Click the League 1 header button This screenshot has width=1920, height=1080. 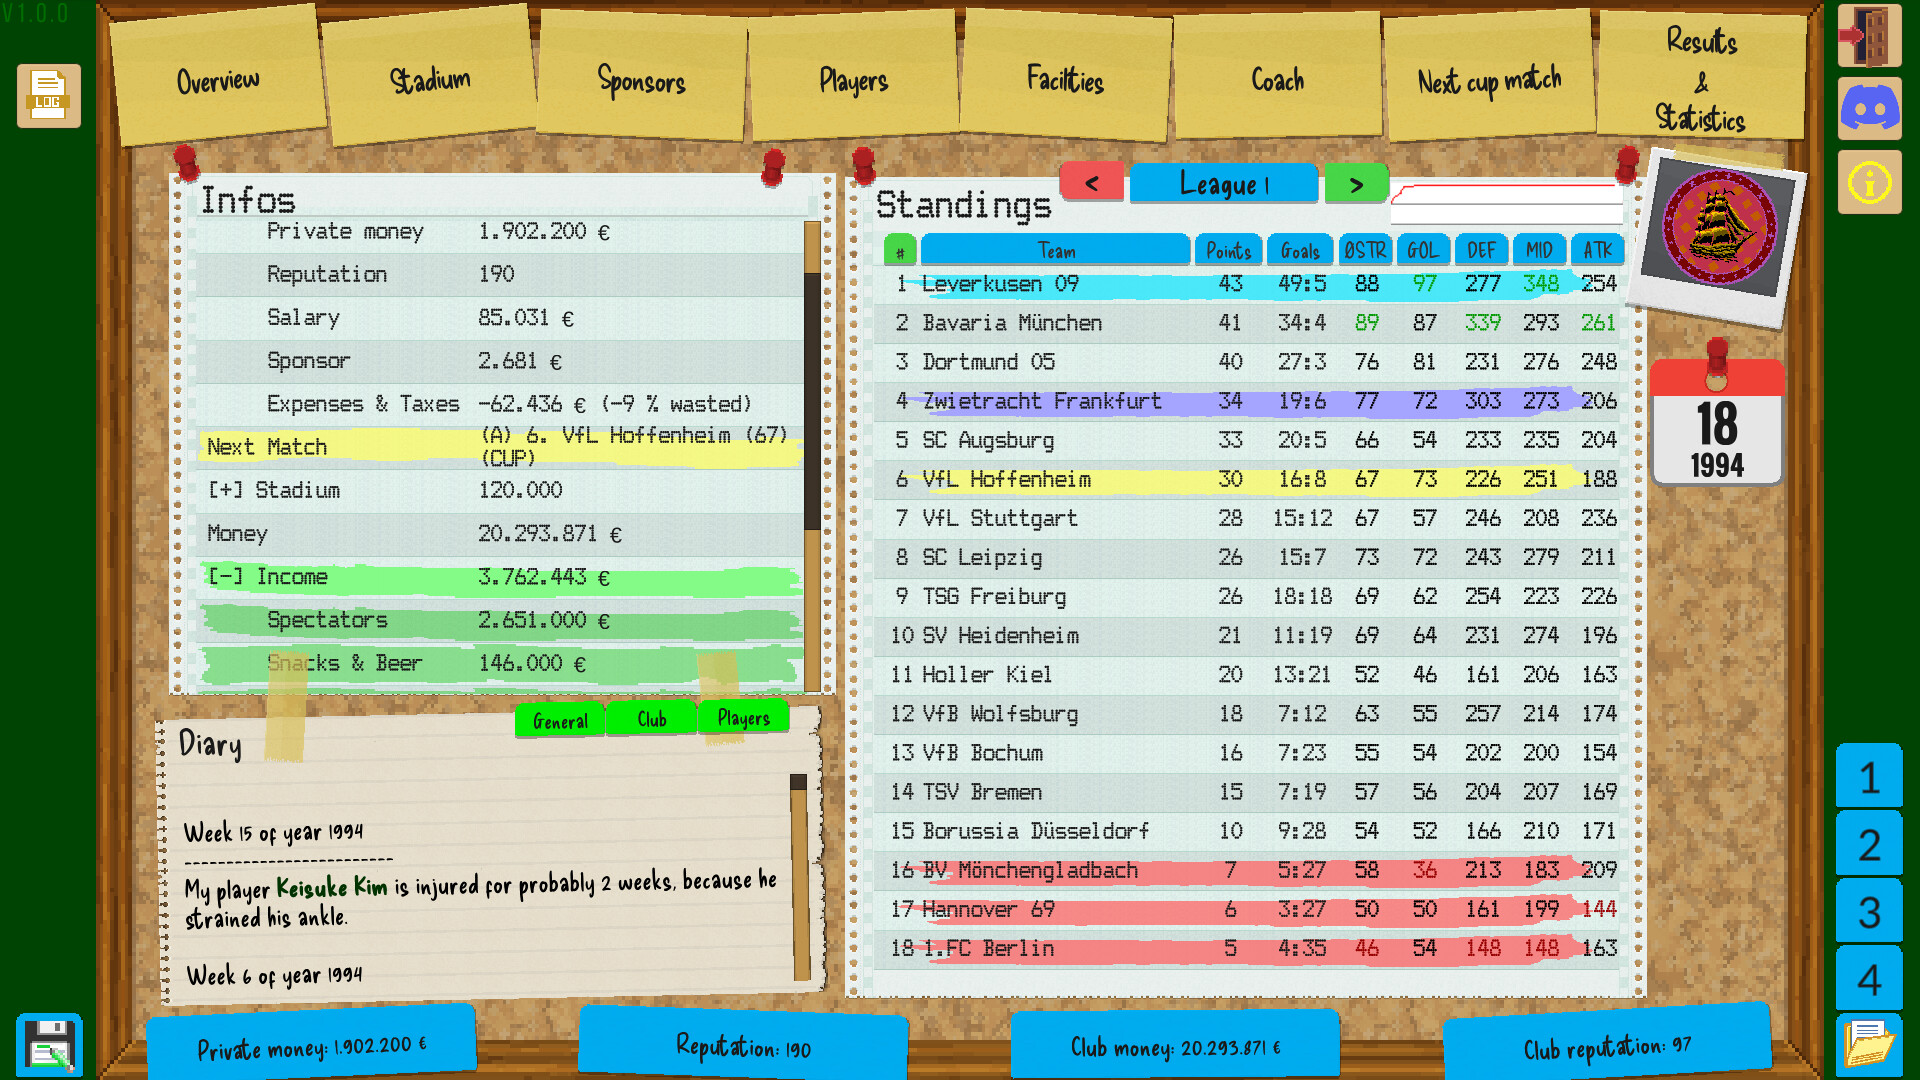click(x=1223, y=183)
